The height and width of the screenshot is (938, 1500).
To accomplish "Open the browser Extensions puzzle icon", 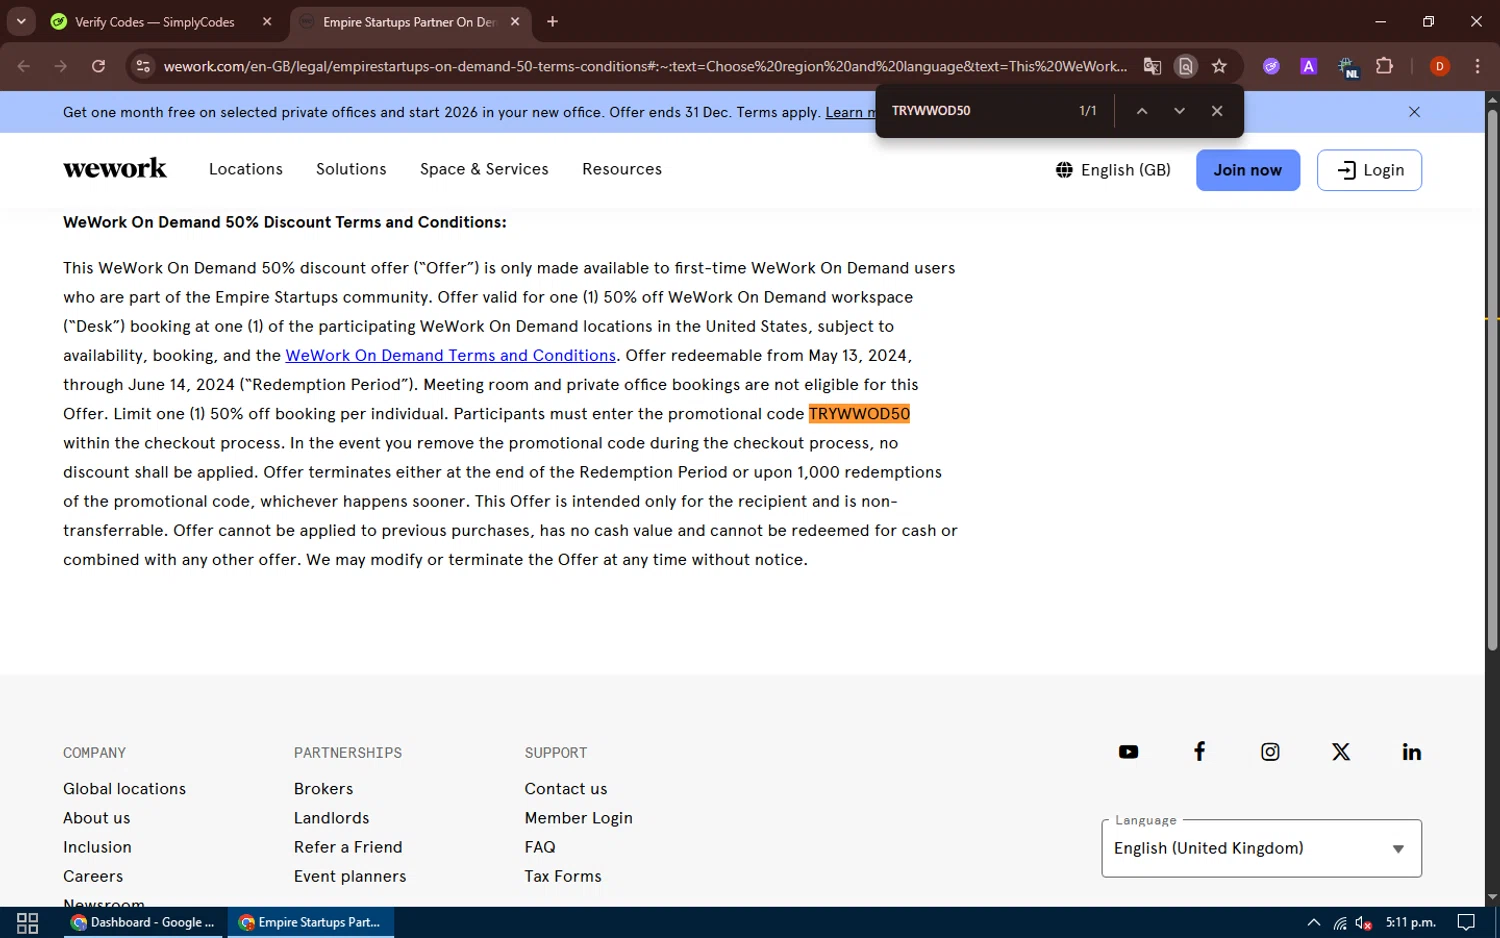I will pyautogui.click(x=1384, y=66).
